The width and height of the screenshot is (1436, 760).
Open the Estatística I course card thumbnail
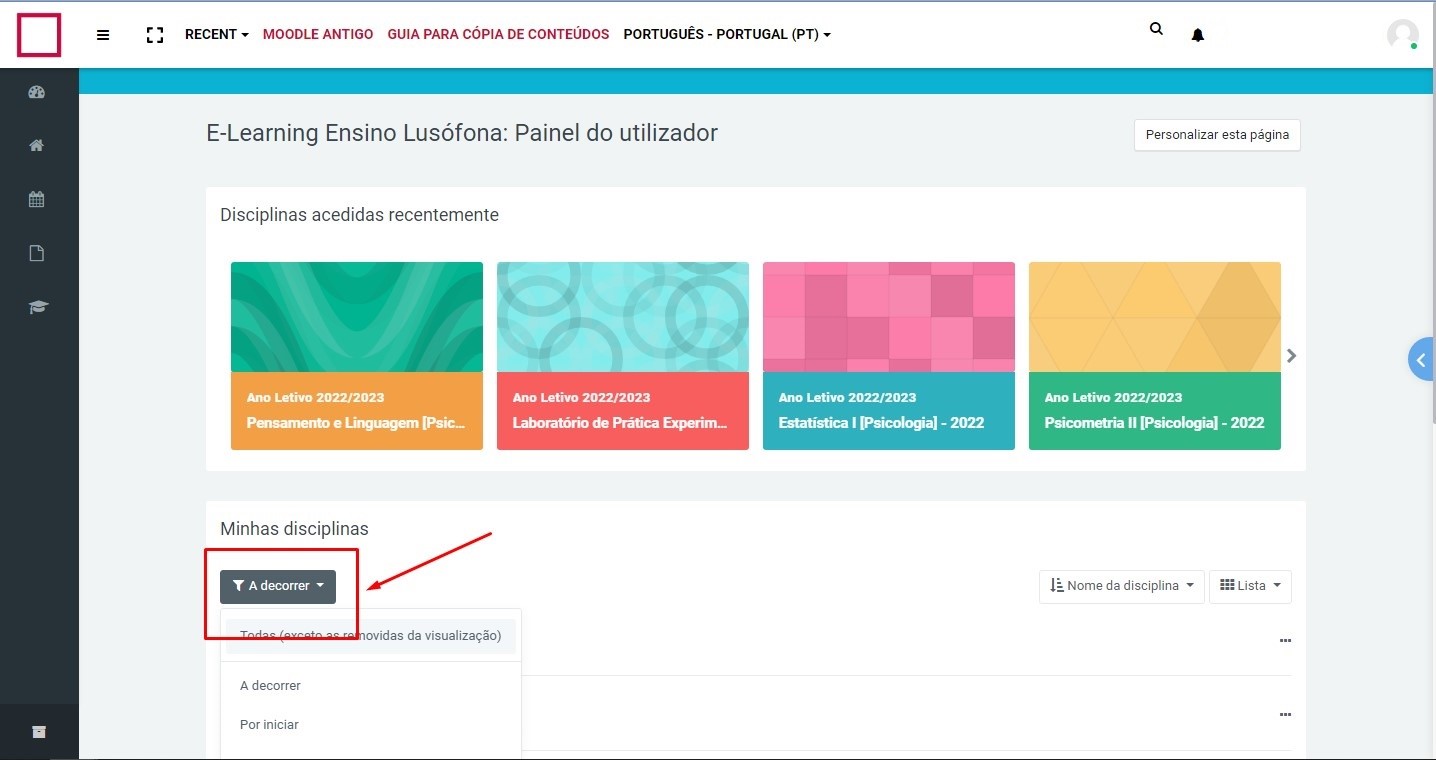(888, 317)
